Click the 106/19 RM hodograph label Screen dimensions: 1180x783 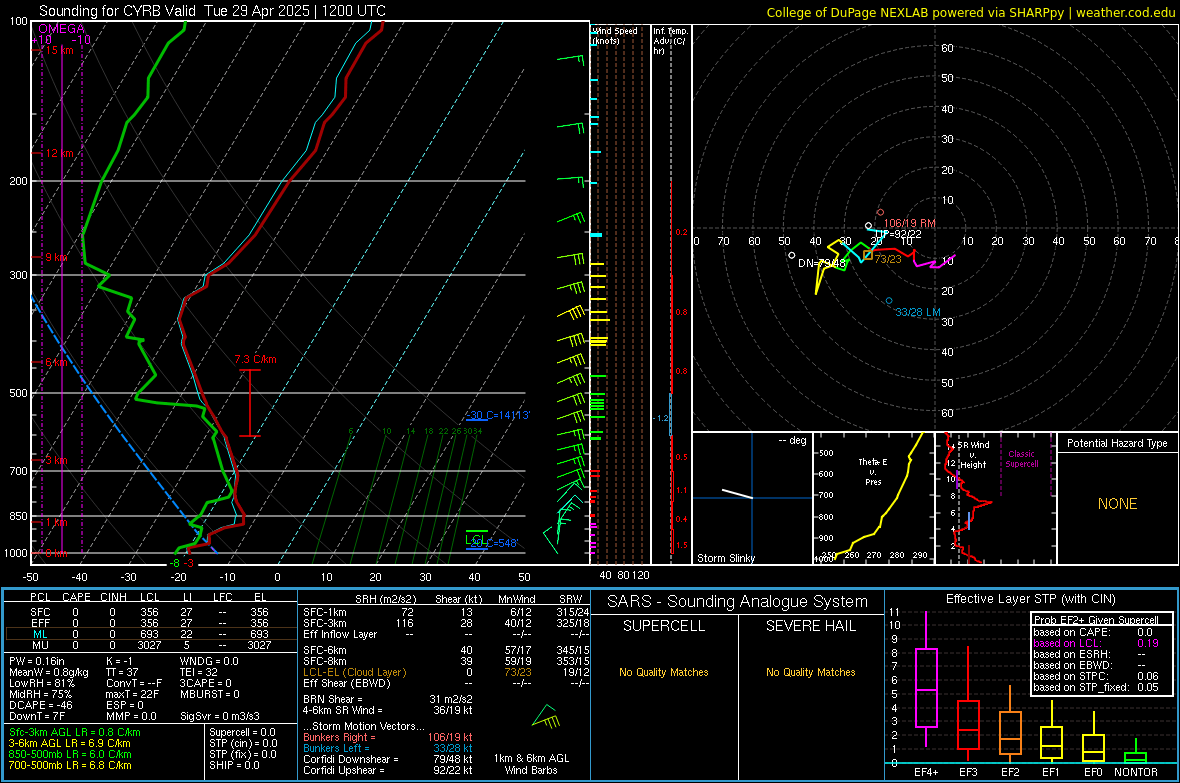910,223
